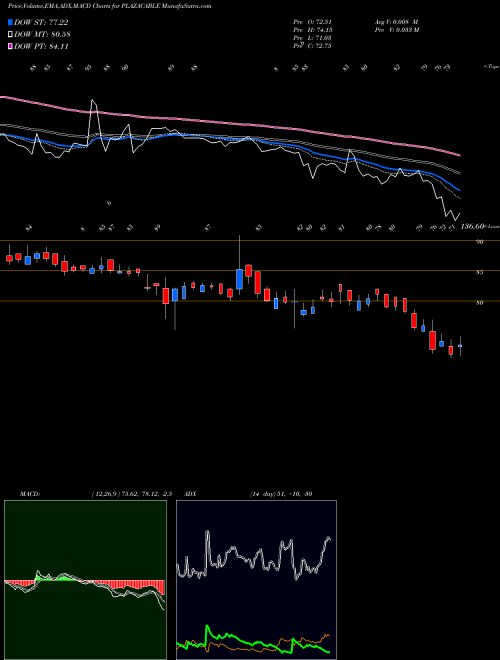The width and height of the screenshot is (500, 660).
Task: Click the 'Pre V: 0.033 M' volume text
Action: (396, 30)
